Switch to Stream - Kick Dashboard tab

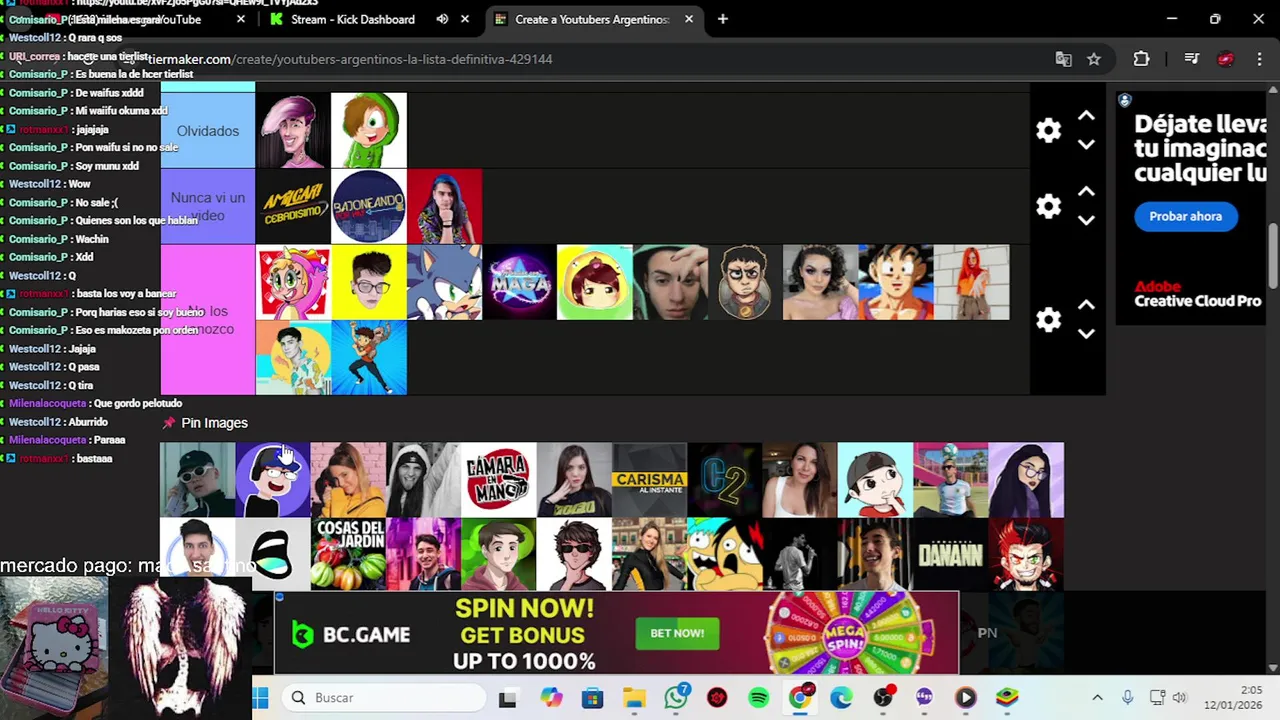pyautogui.click(x=354, y=19)
